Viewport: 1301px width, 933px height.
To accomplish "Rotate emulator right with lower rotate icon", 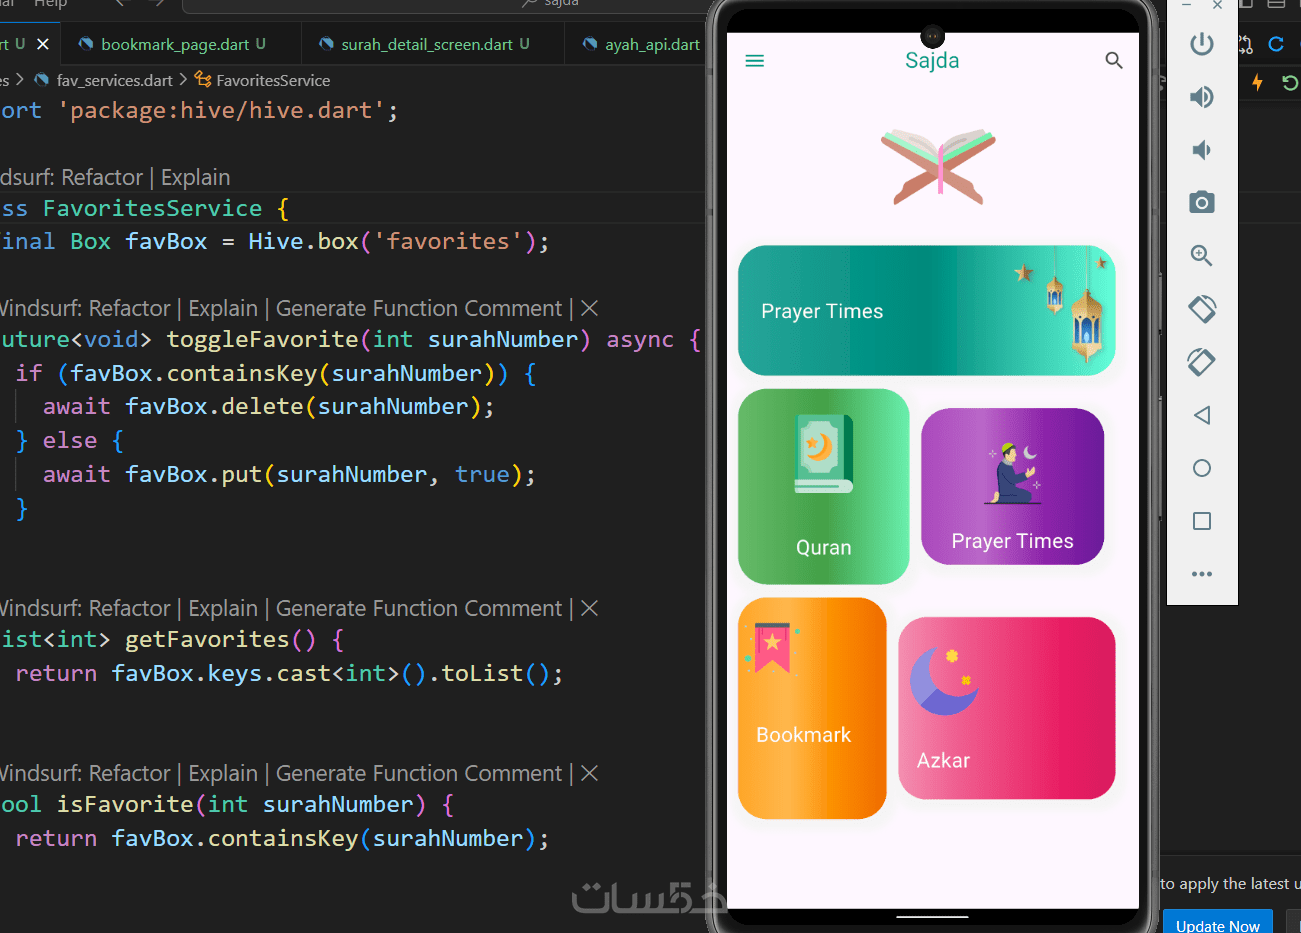I will point(1201,361).
